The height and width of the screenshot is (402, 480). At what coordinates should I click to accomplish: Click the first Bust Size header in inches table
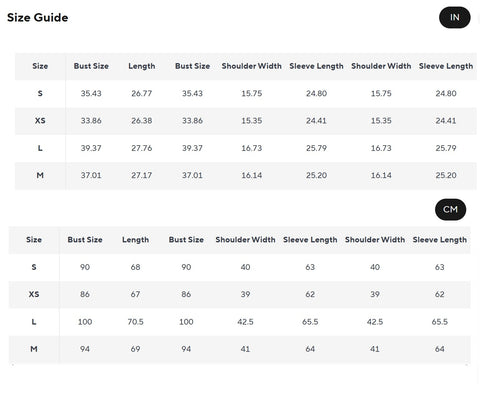(x=91, y=66)
